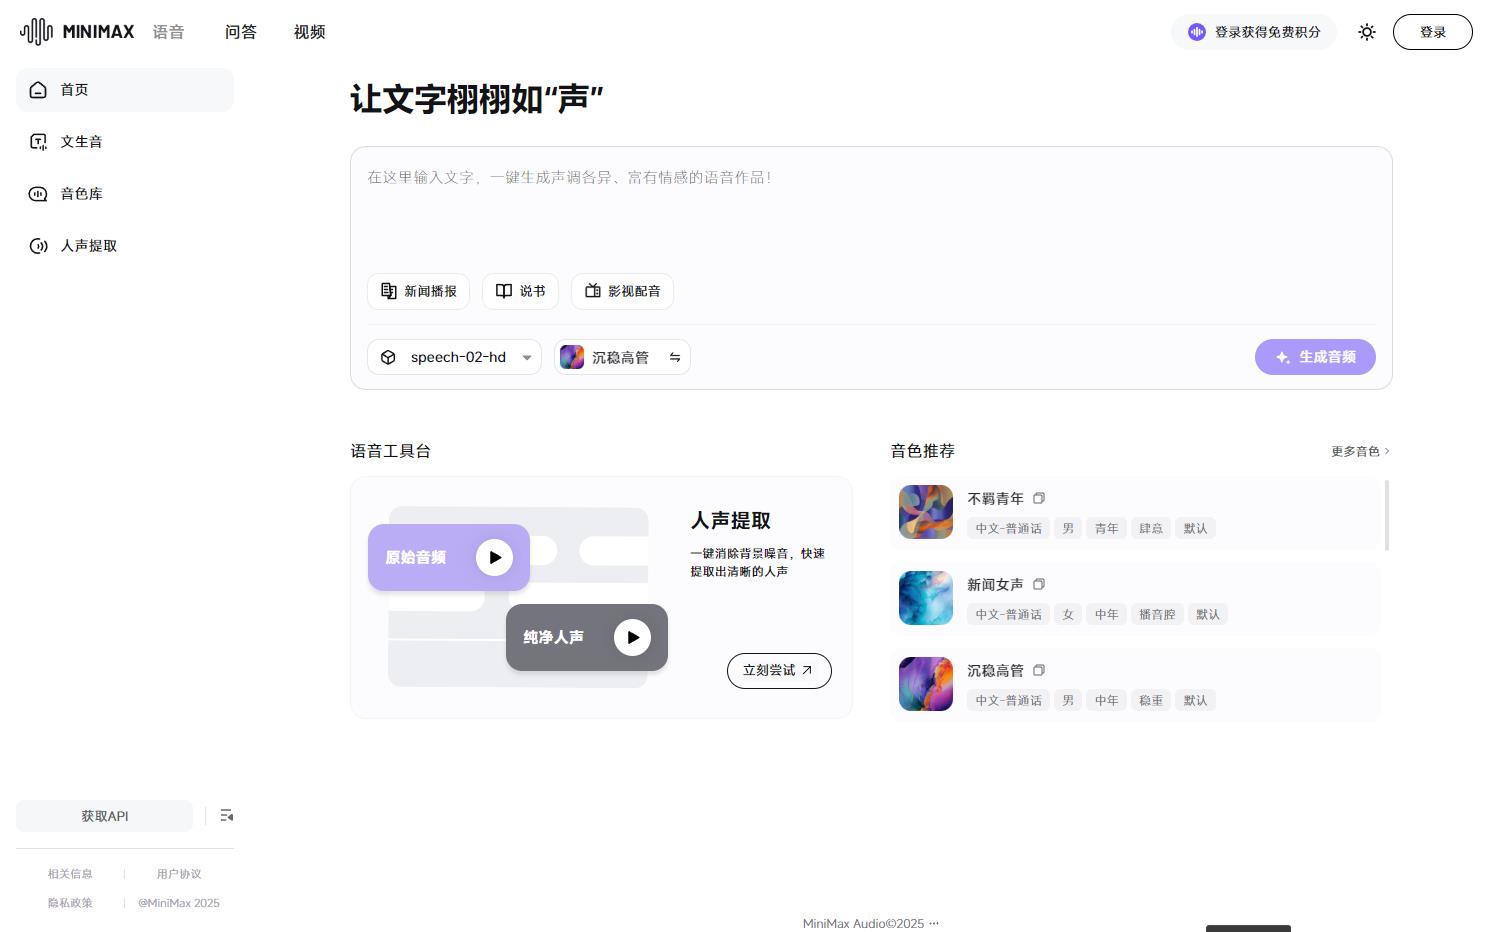Viewport: 1493px width, 932px height.
Task: Select the 说书 preset
Action: pyautogui.click(x=520, y=291)
